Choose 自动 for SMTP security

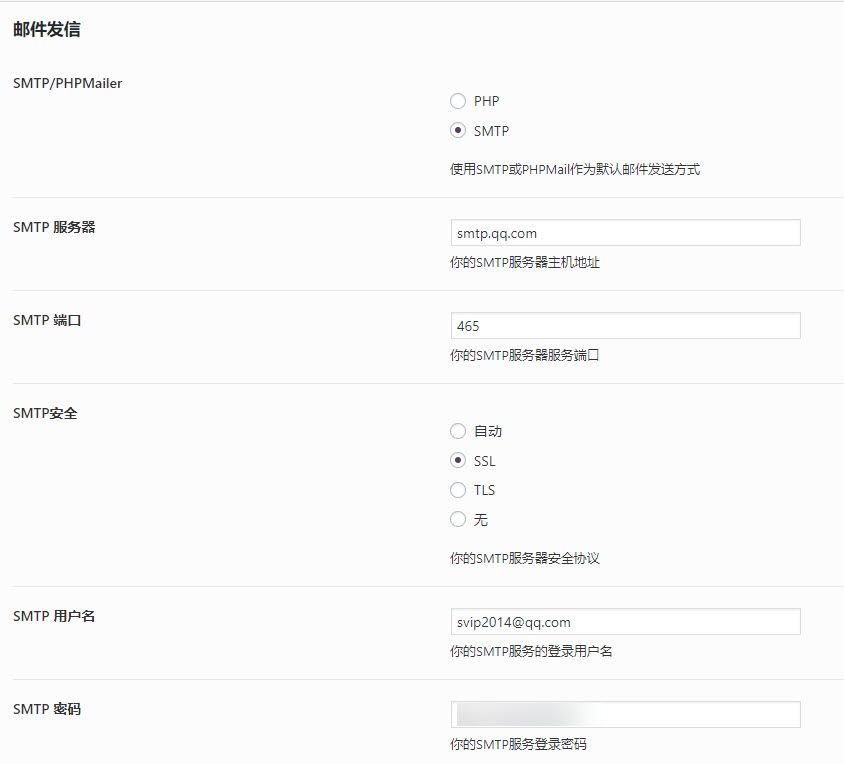pyautogui.click(x=458, y=432)
